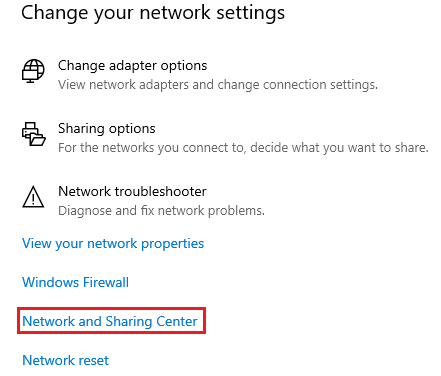Click the 'Change your network settings' heading
Image resolution: width=441 pixels, height=376 pixels.
153,13
